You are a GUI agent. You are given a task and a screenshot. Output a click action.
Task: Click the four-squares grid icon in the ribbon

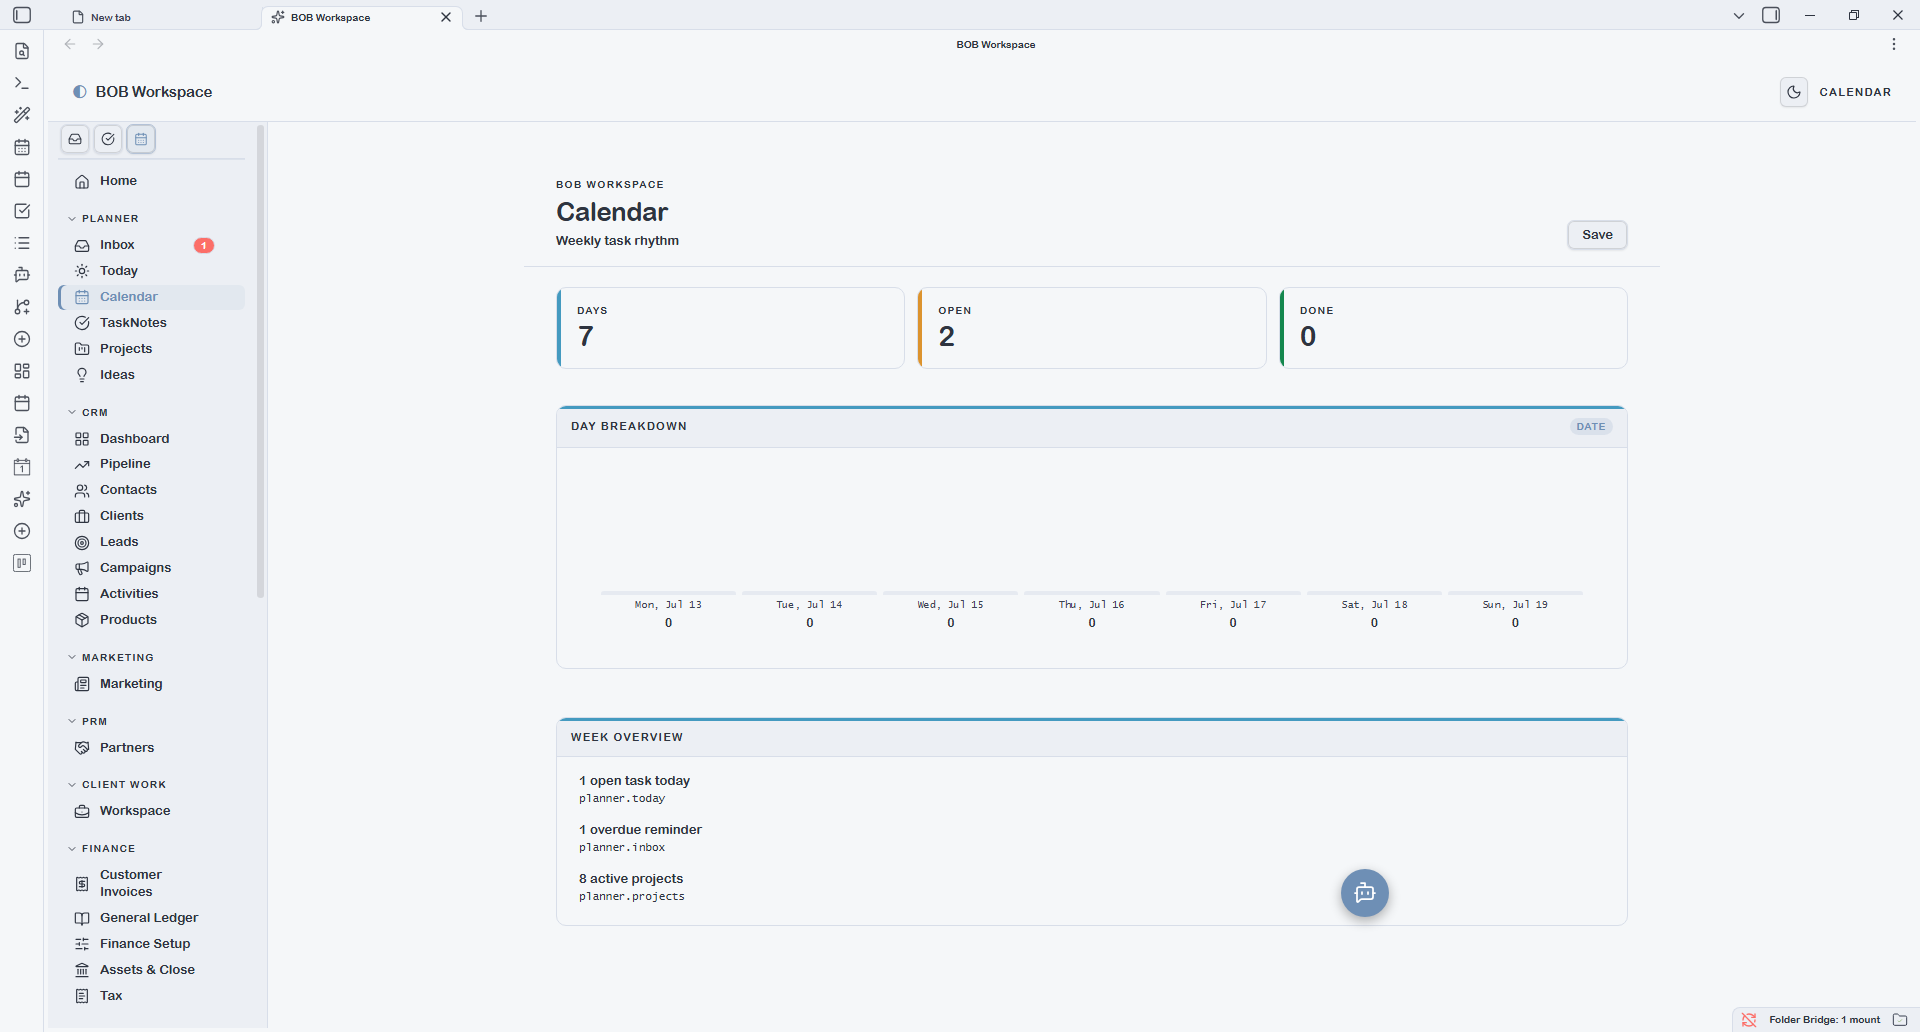22,371
